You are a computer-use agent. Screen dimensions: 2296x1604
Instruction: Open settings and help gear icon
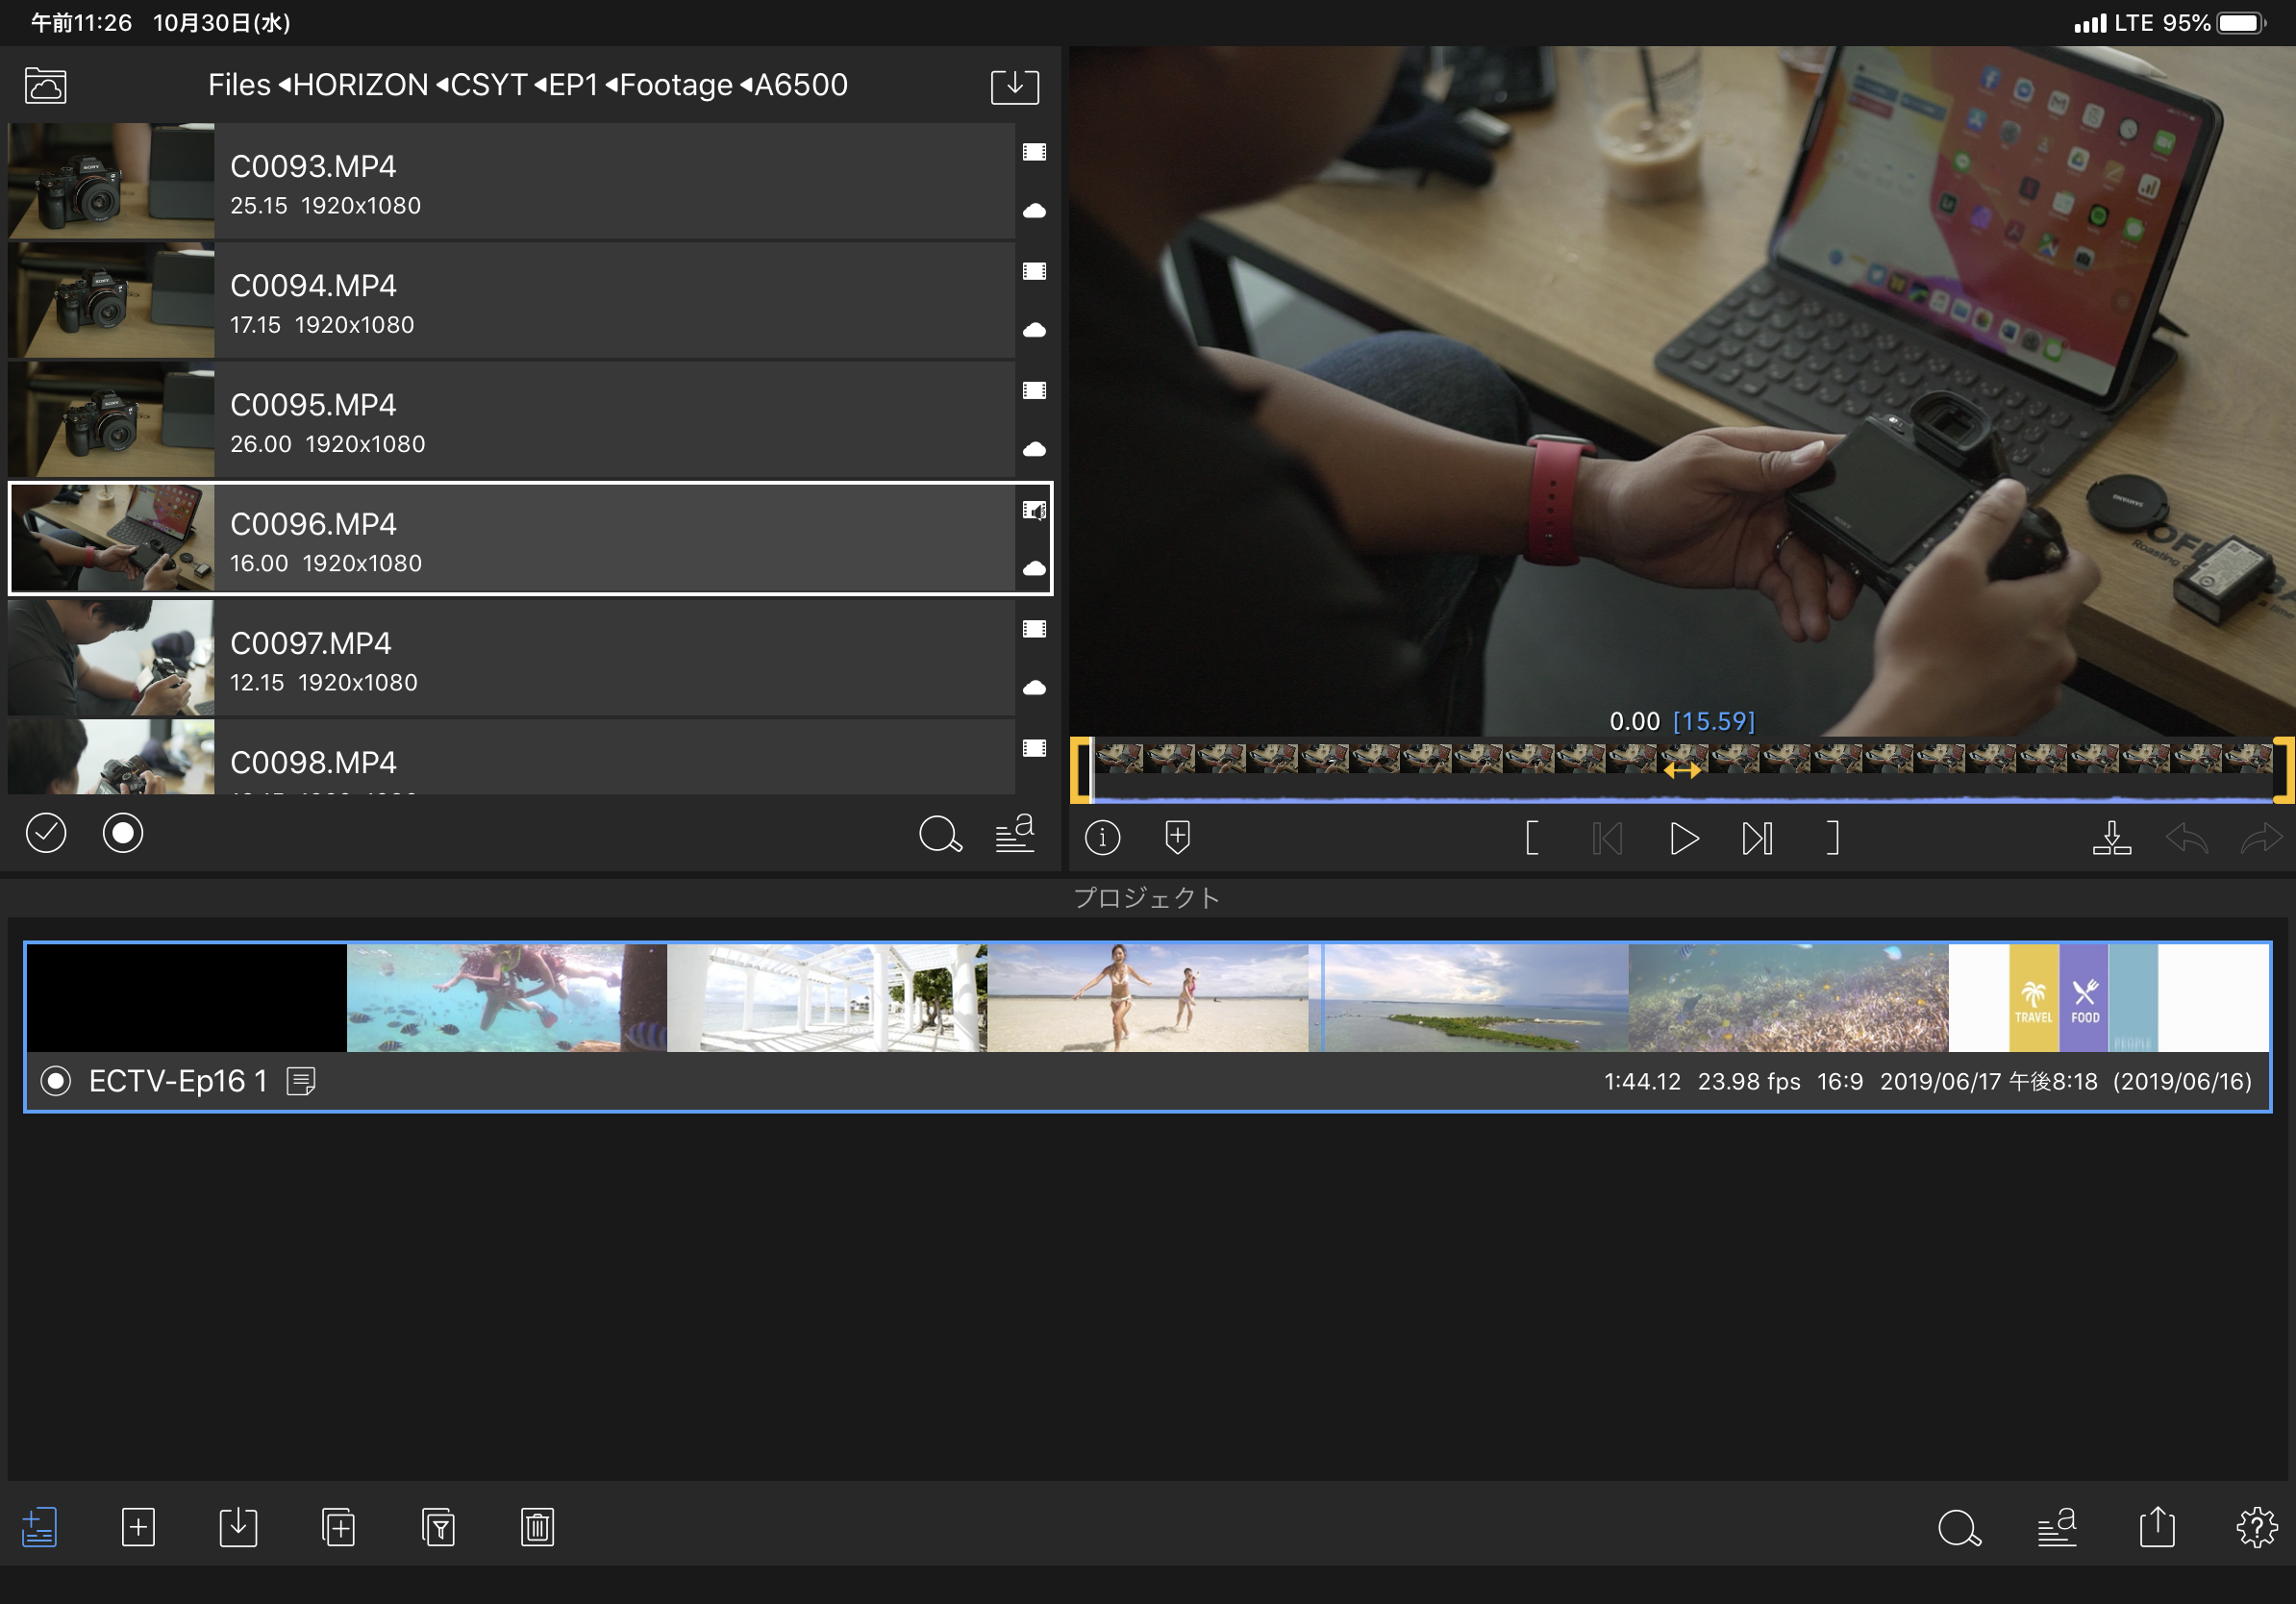click(2256, 1527)
